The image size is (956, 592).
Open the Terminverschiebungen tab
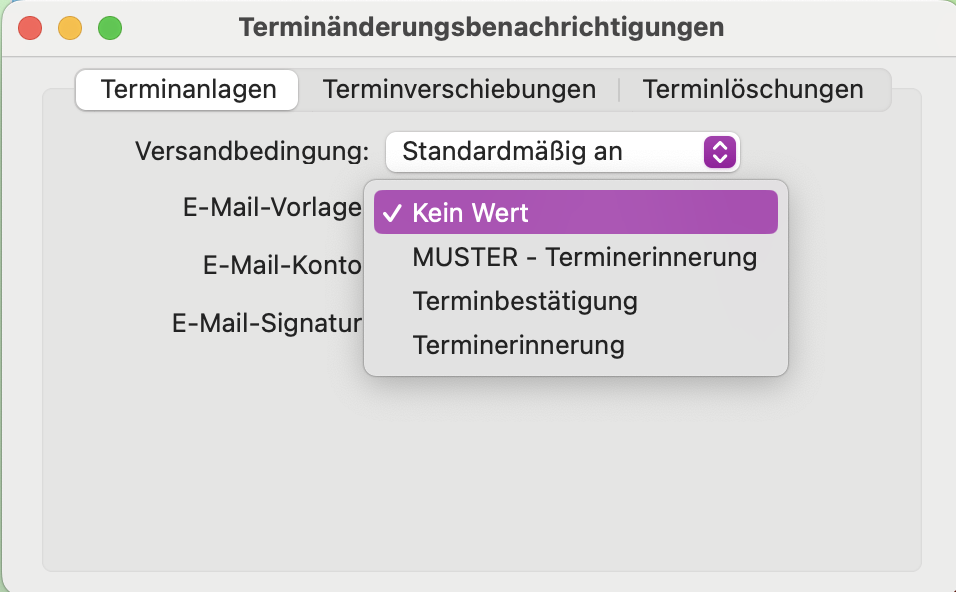(459, 90)
